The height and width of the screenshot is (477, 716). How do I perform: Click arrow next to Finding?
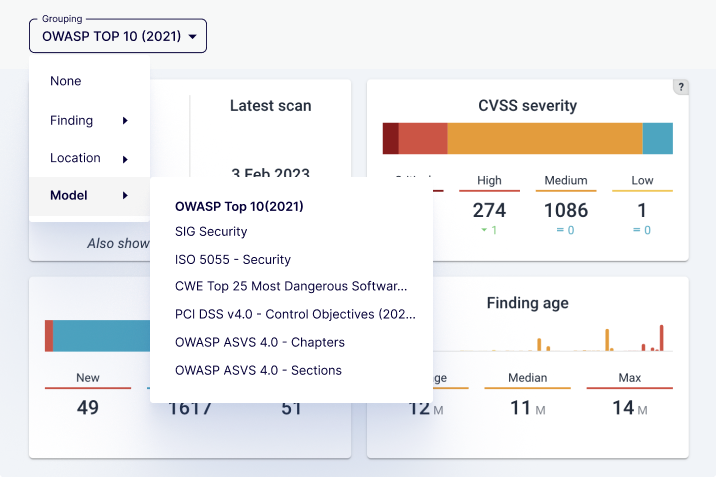click(x=125, y=121)
